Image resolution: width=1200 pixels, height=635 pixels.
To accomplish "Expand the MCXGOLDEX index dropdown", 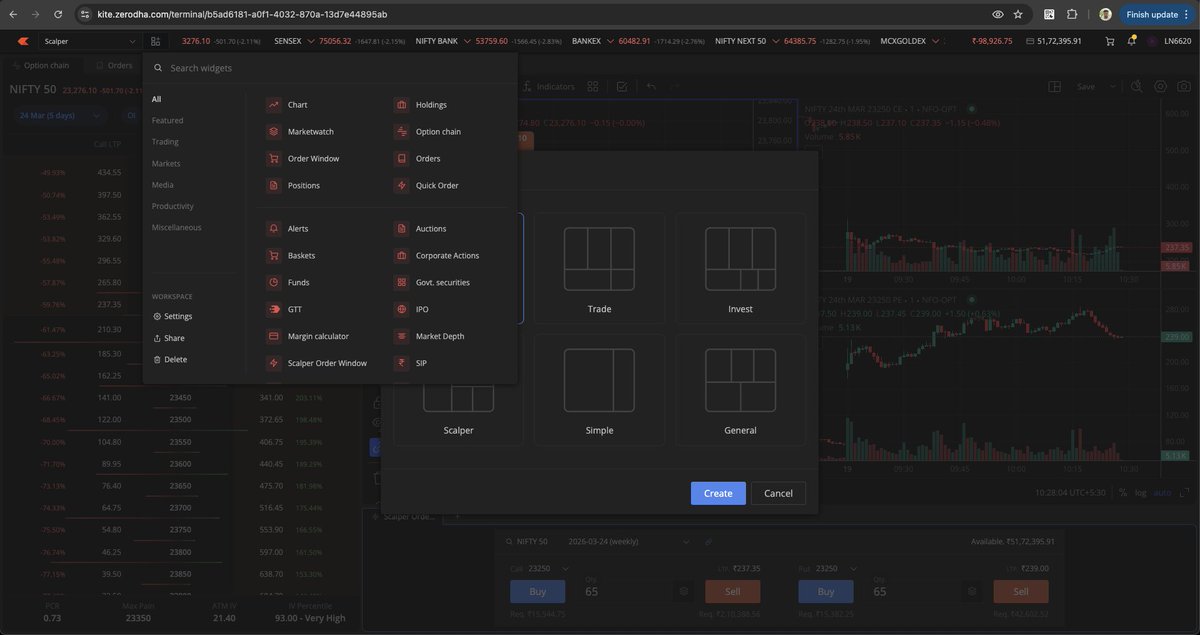I will pyautogui.click(x=936, y=42).
